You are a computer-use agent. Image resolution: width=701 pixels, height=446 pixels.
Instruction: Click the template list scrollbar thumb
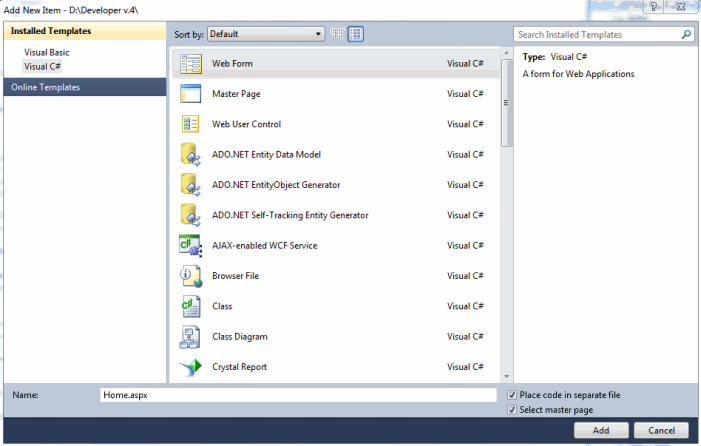pyautogui.click(x=507, y=103)
